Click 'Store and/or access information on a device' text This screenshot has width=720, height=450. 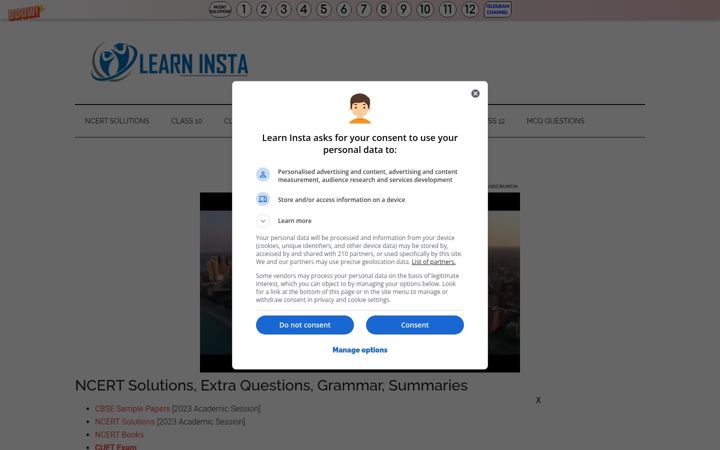[341, 200]
